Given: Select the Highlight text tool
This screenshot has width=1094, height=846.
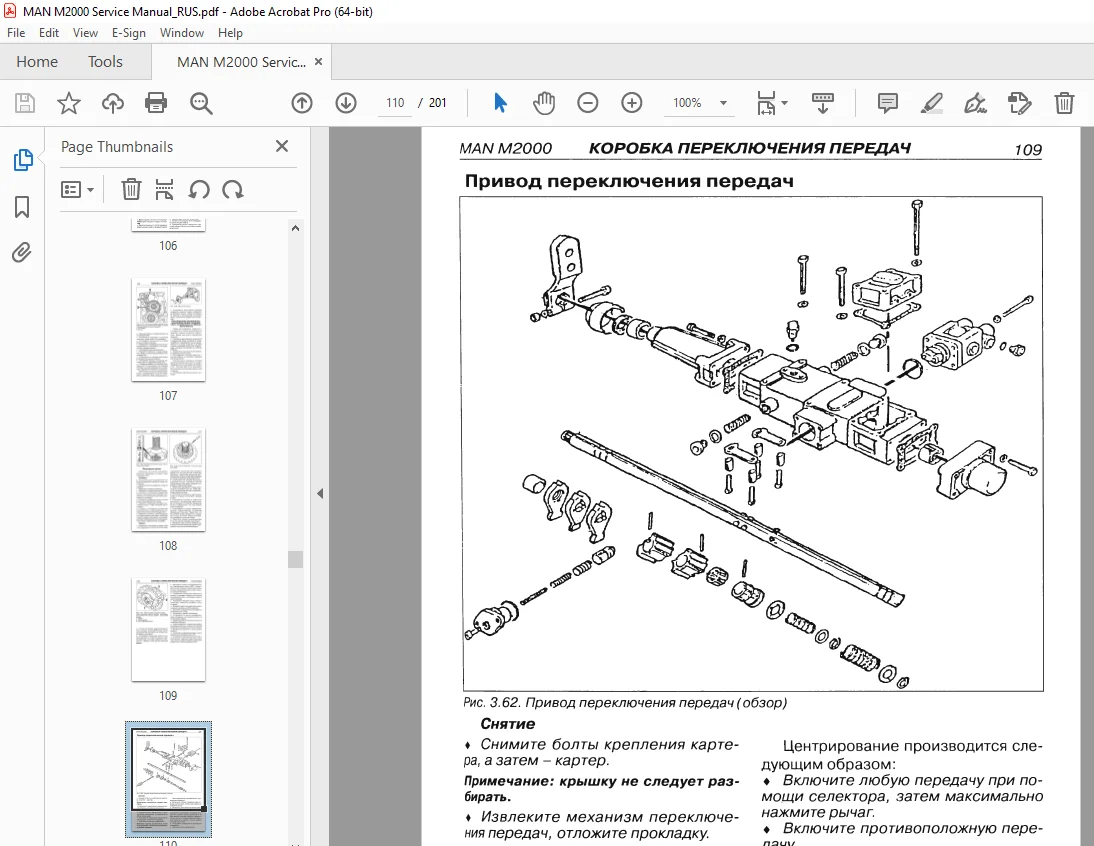Looking at the screenshot, I should coord(931,103).
